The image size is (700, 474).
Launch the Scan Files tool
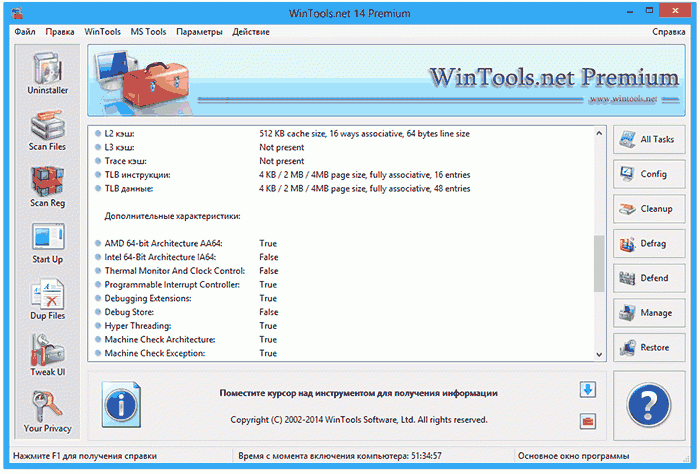pyautogui.click(x=47, y=129)
